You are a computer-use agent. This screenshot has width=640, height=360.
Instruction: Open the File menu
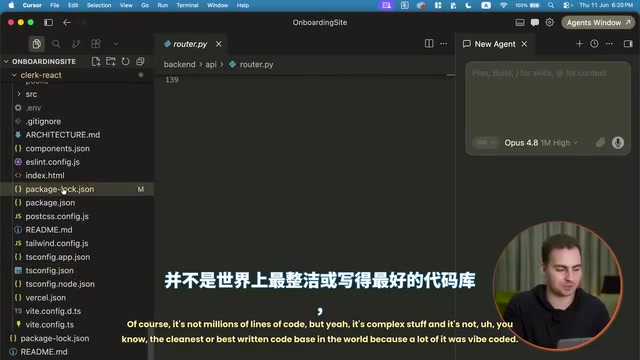[x=55, y=5]
